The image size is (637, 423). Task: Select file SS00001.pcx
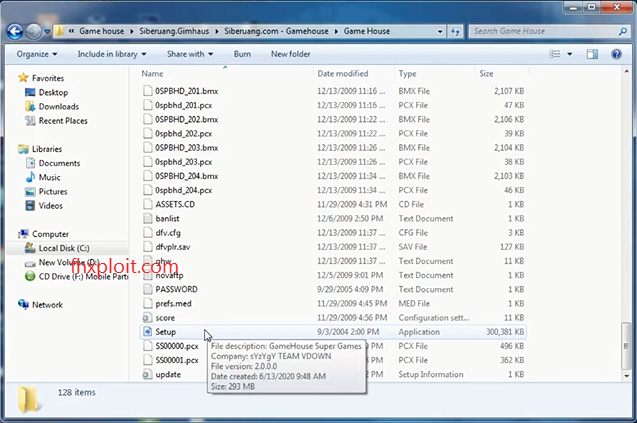pyautogui.click(x=177, y=360)
